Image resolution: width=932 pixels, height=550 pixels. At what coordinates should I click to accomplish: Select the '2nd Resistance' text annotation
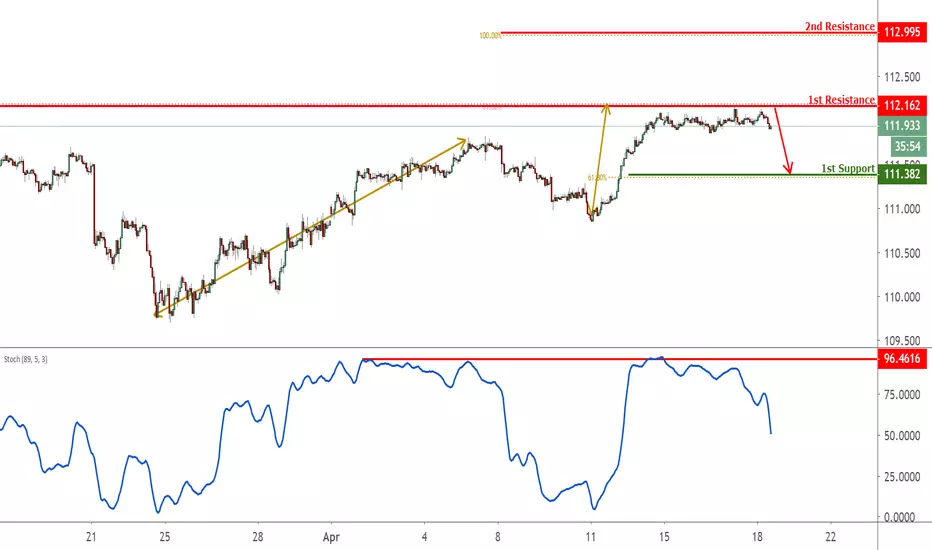[839, 26]
